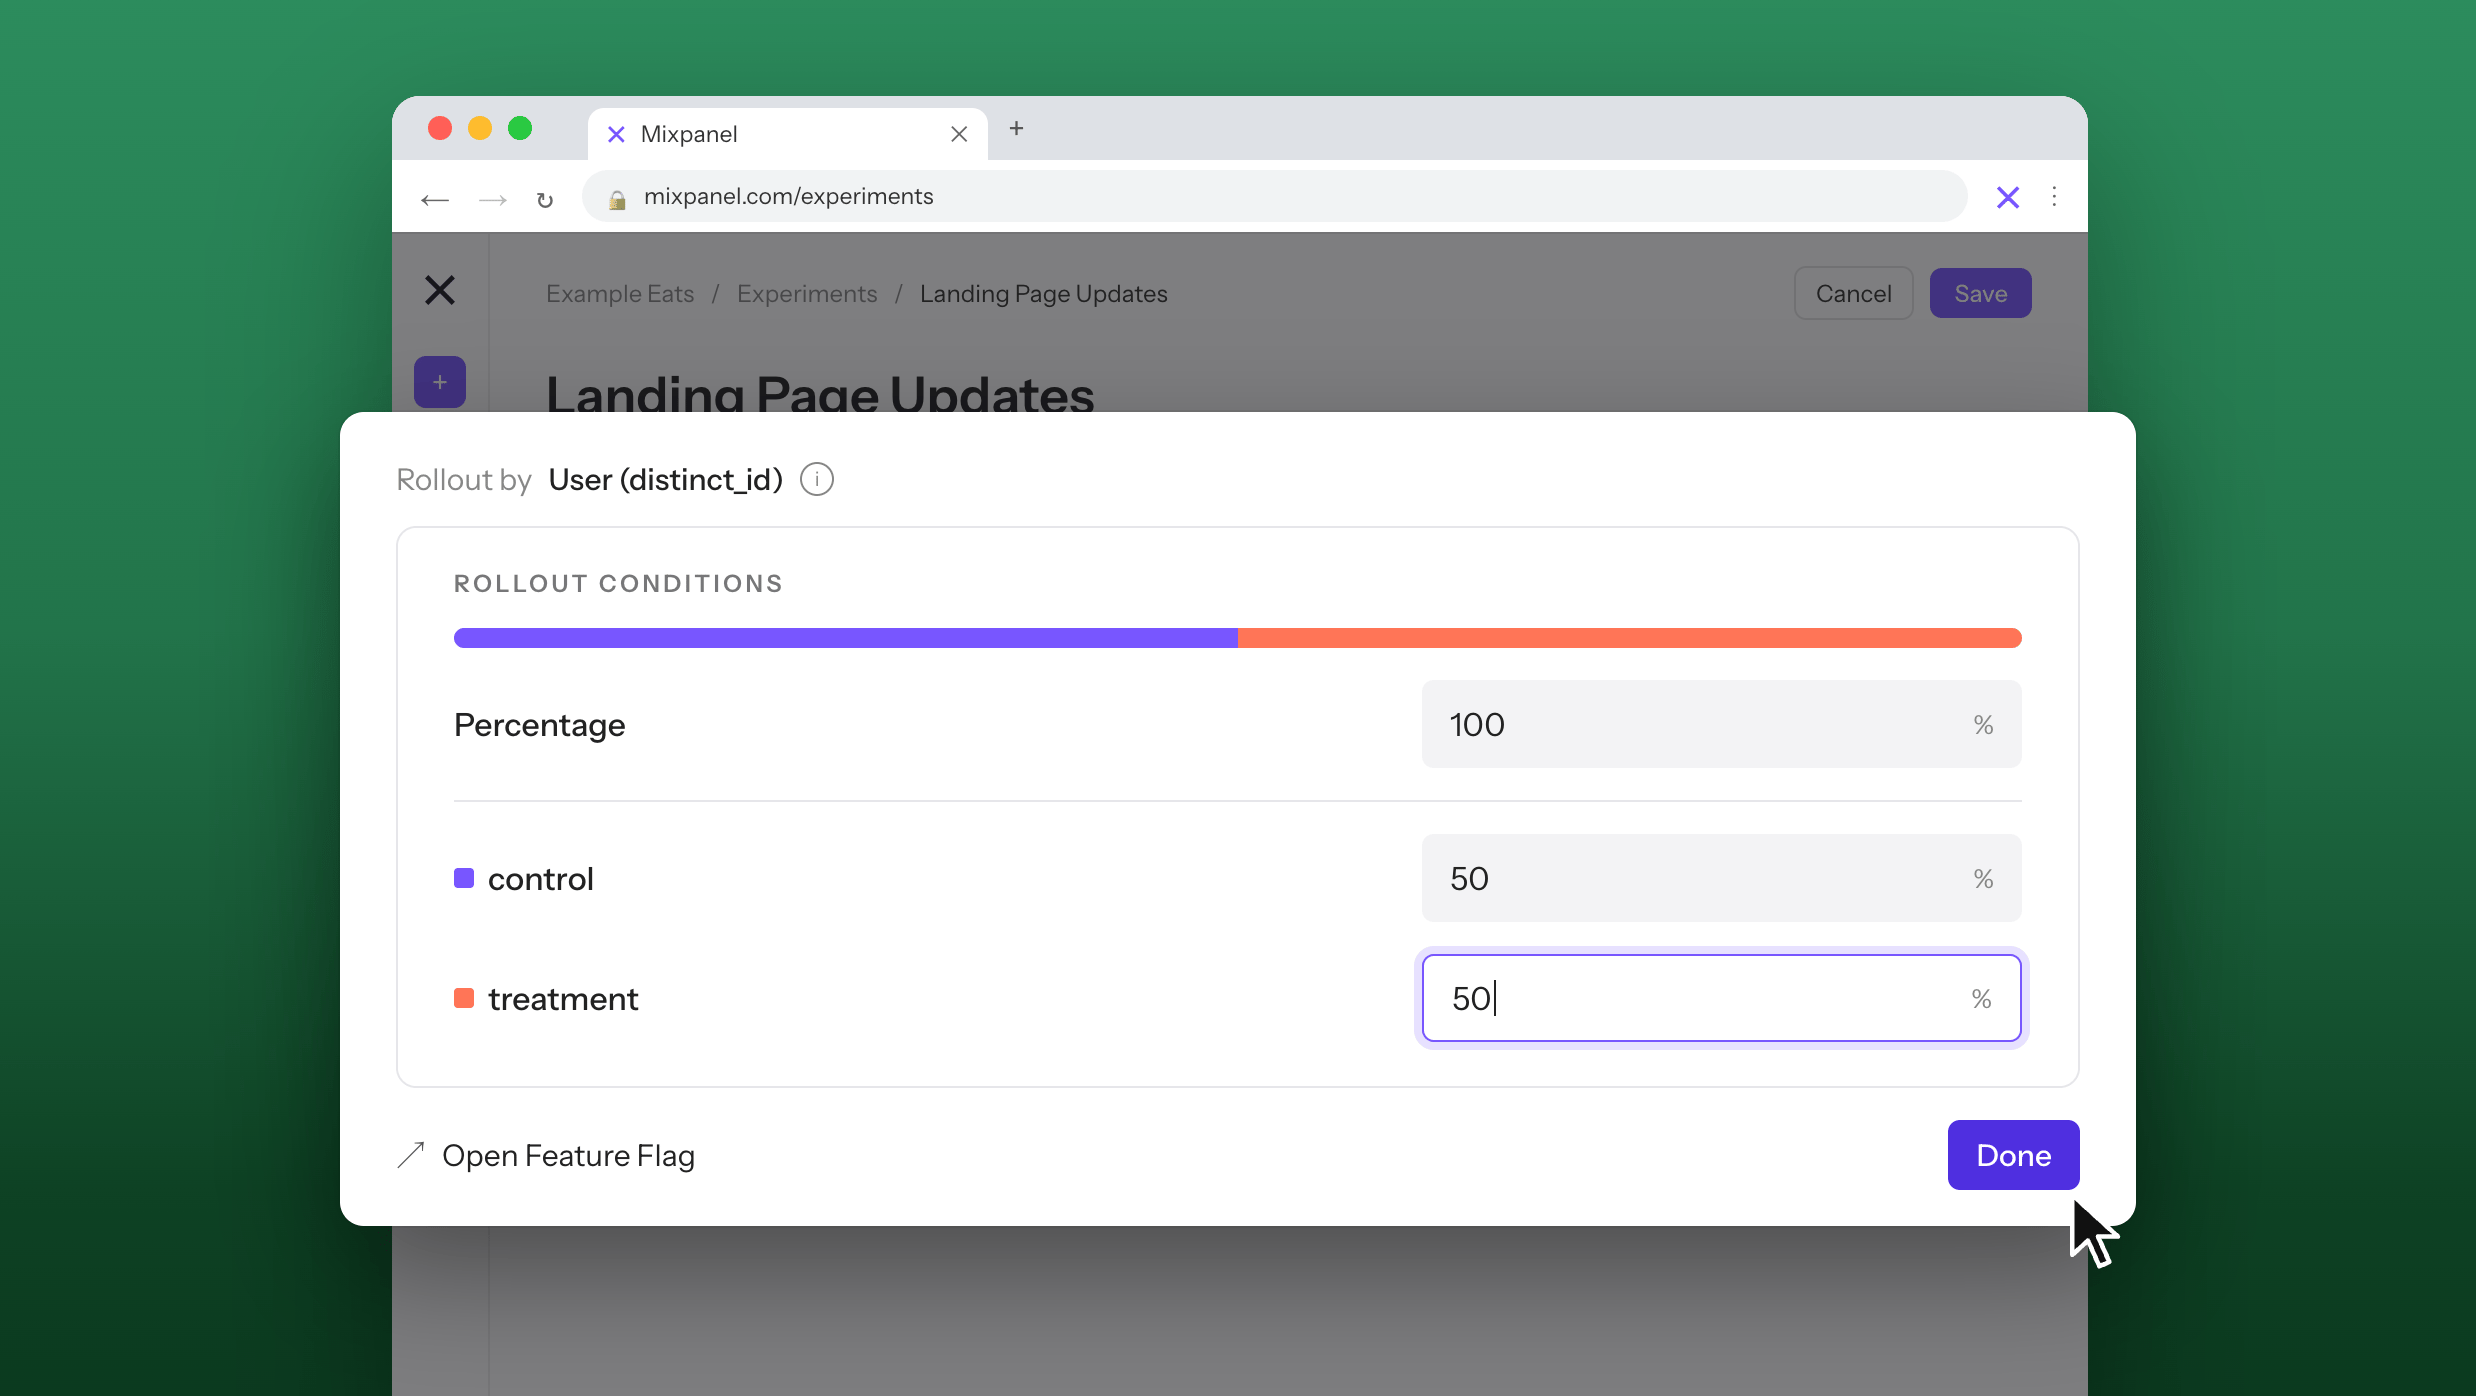Click the purple plus button in sidebar
This screenshot has height=1396, width=2476.
(x=440, y=382)
